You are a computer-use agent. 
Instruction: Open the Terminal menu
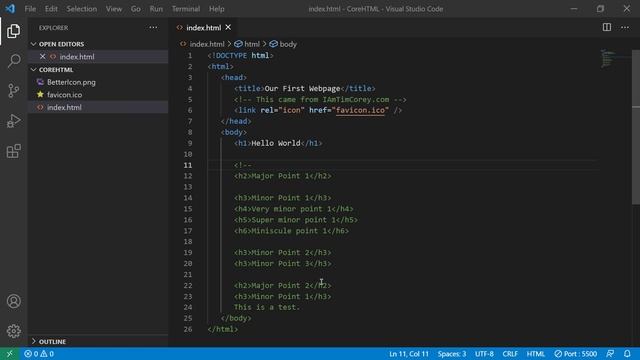coord(186,9)
